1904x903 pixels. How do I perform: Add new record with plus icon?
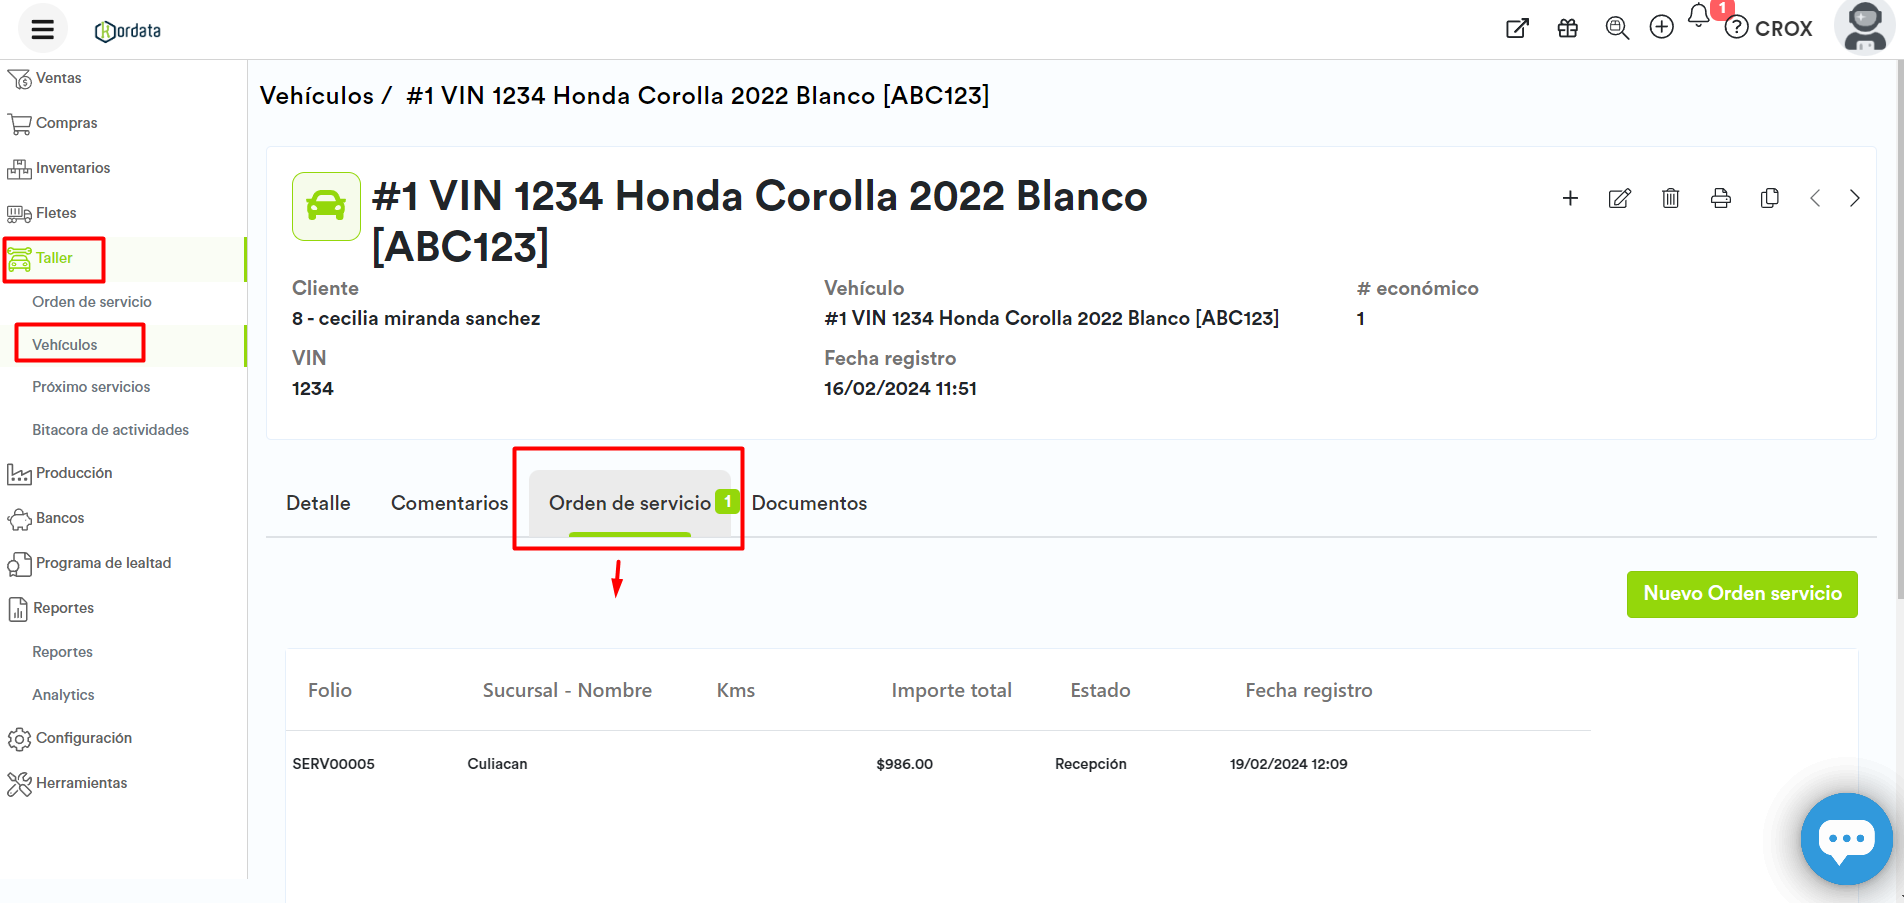(x=1570, y=198)
